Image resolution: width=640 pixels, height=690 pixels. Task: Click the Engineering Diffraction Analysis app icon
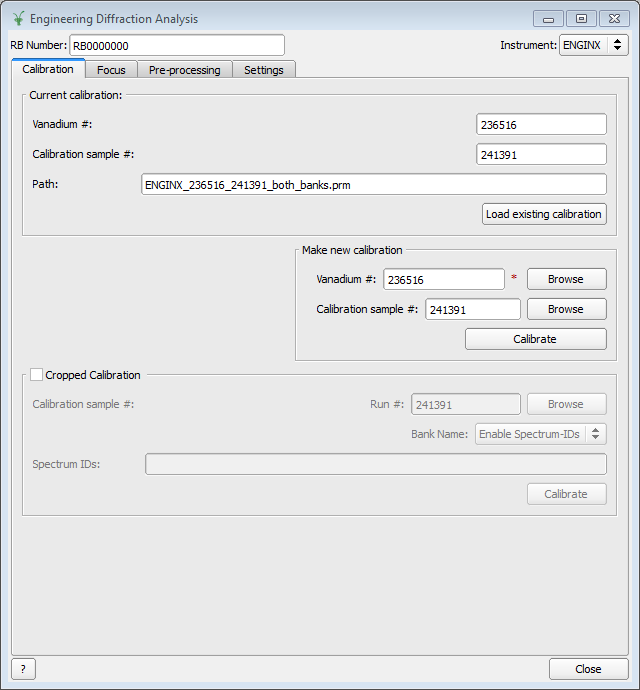18,19
